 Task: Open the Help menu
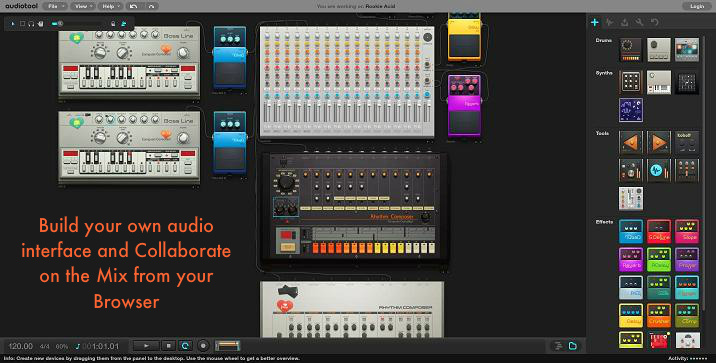click(x=111, y=6)
